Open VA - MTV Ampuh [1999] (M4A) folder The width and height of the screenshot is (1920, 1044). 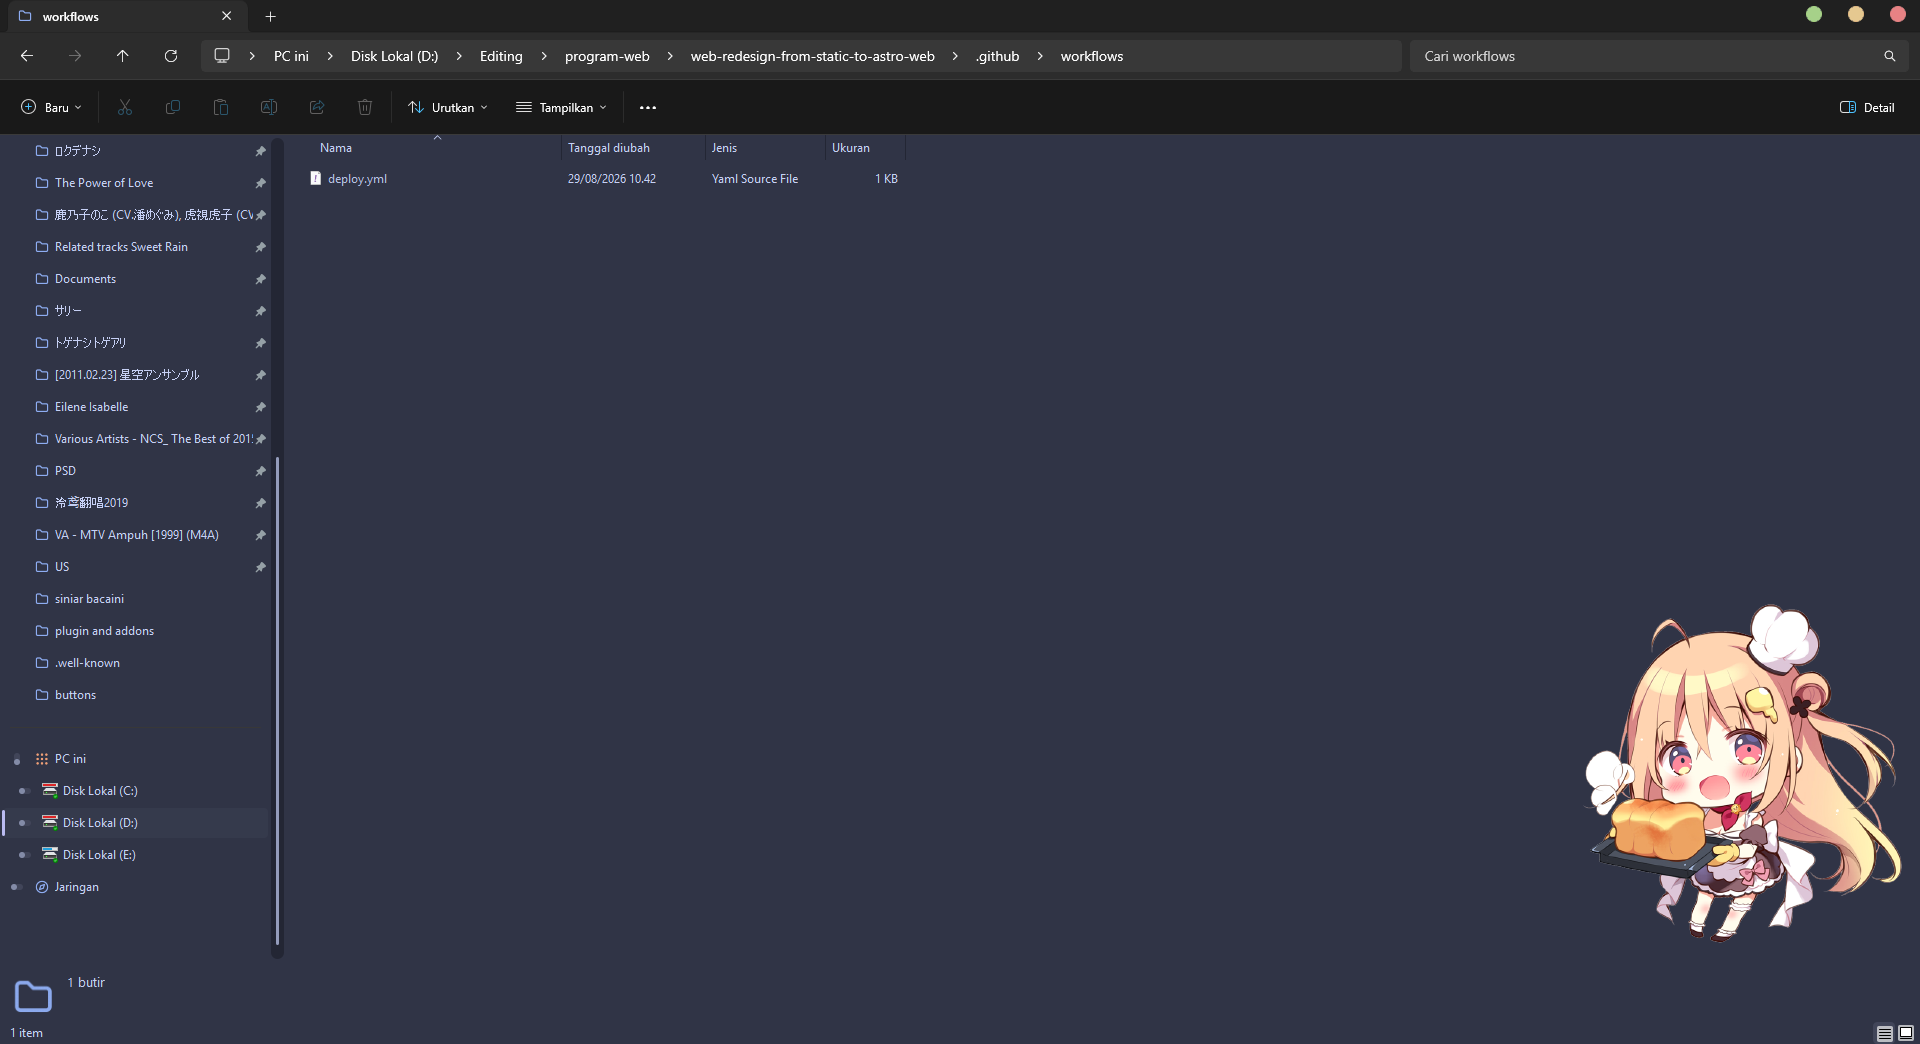(x=136, y=535)
